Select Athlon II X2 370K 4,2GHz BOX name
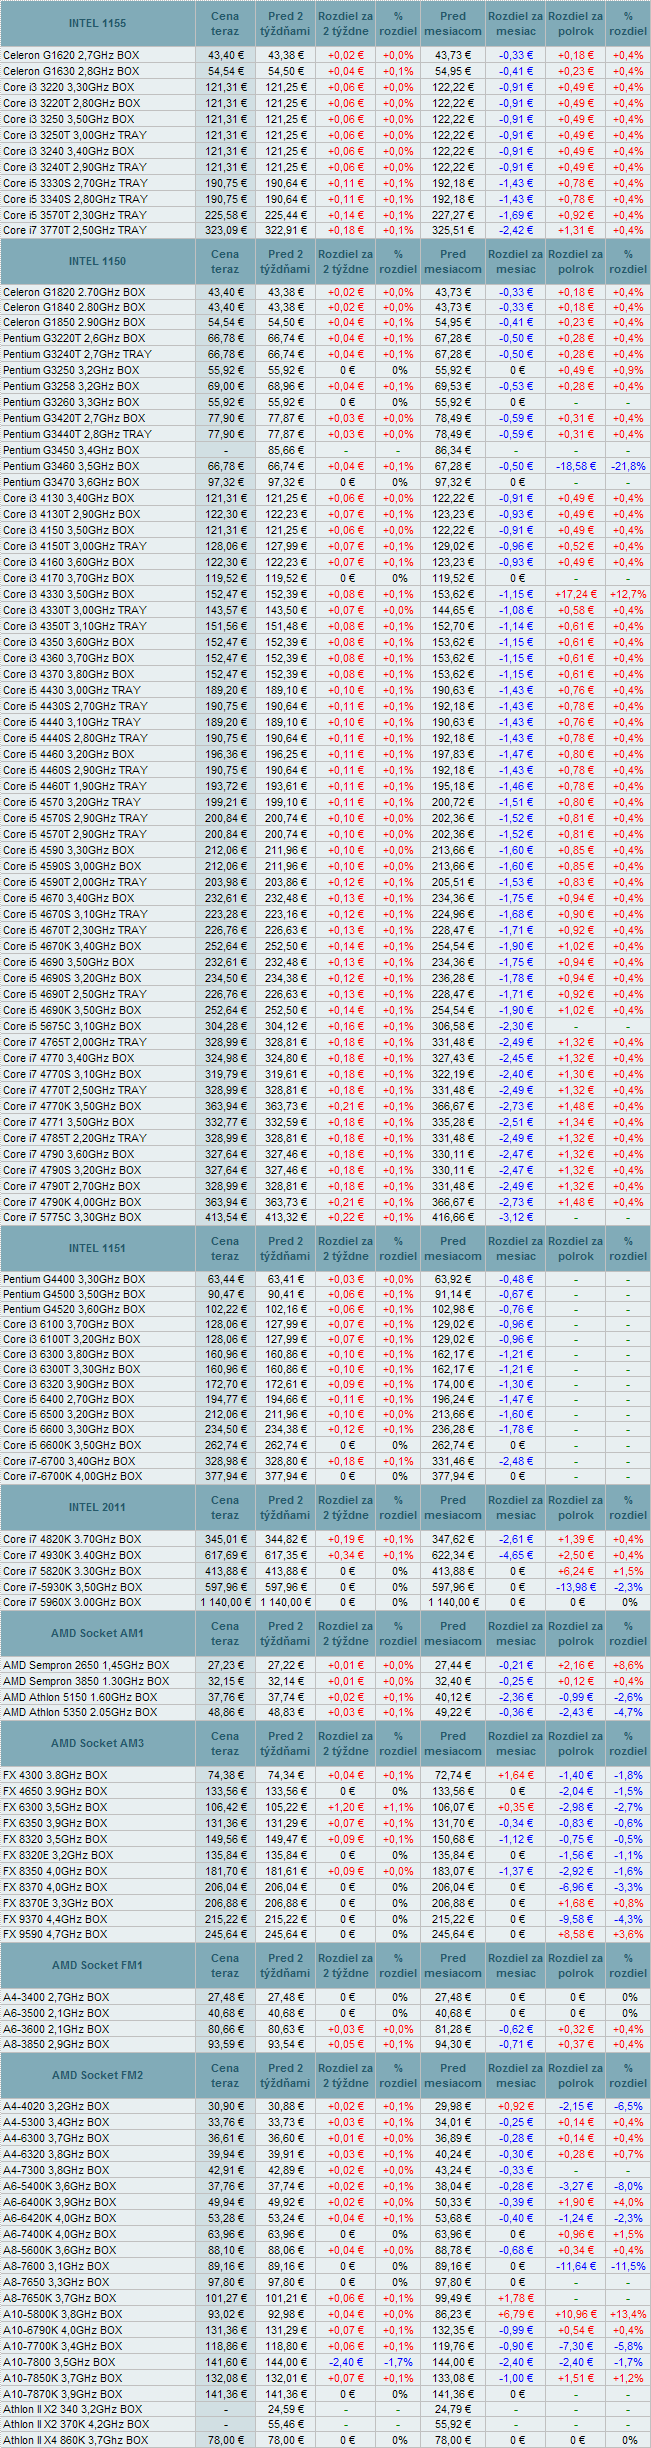 76,2424
